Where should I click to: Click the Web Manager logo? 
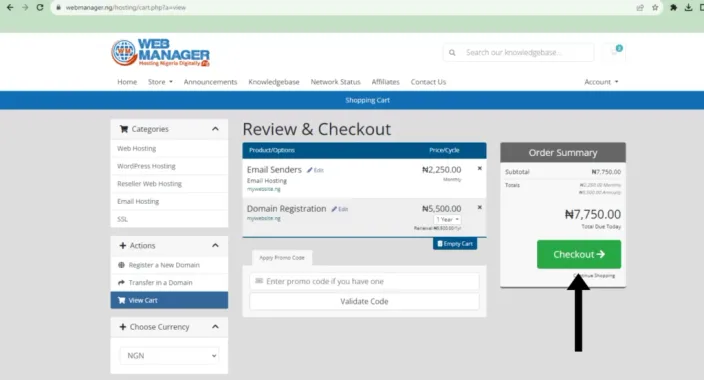pyautogui.click(x=160, y=53)
